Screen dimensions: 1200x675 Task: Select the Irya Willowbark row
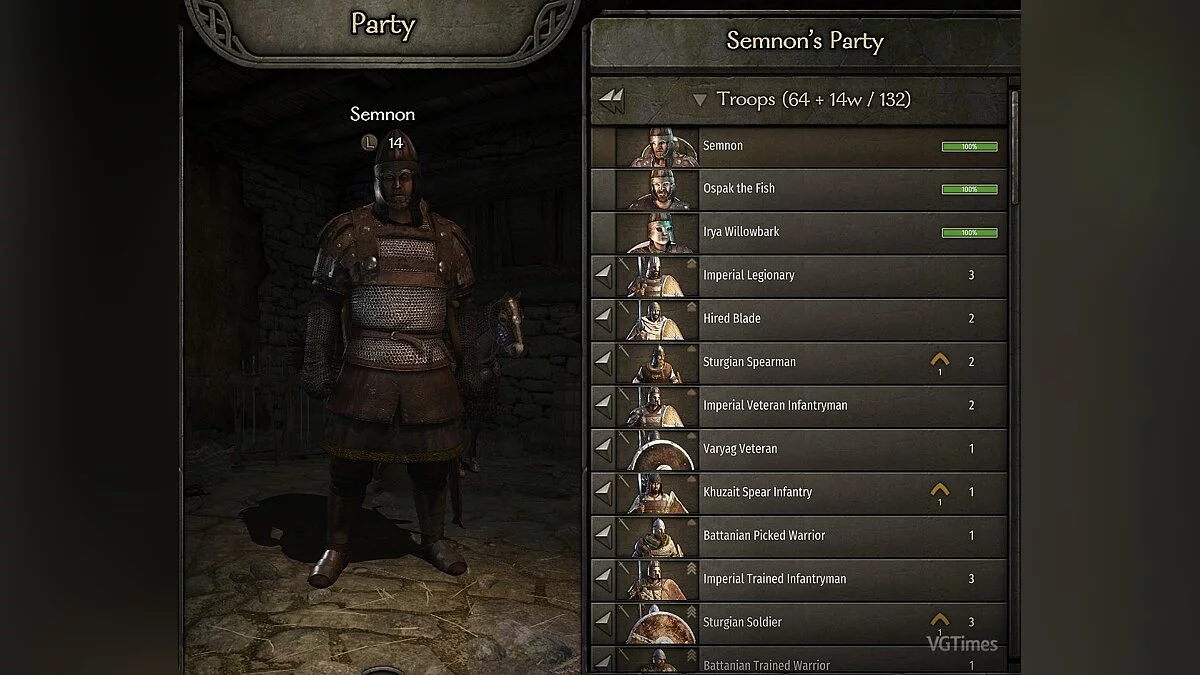point(799,232)
